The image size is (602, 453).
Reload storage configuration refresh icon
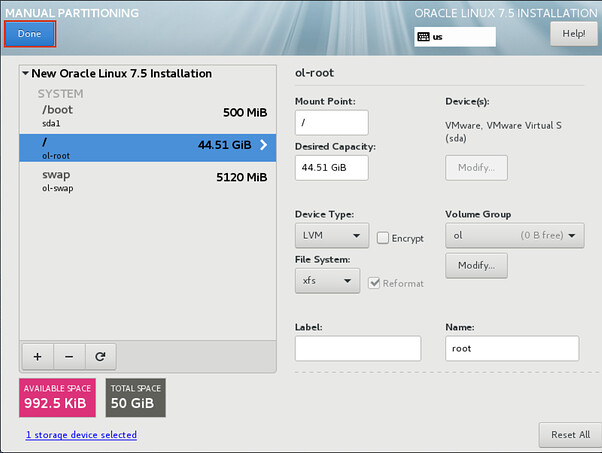(x=100, y=357)
